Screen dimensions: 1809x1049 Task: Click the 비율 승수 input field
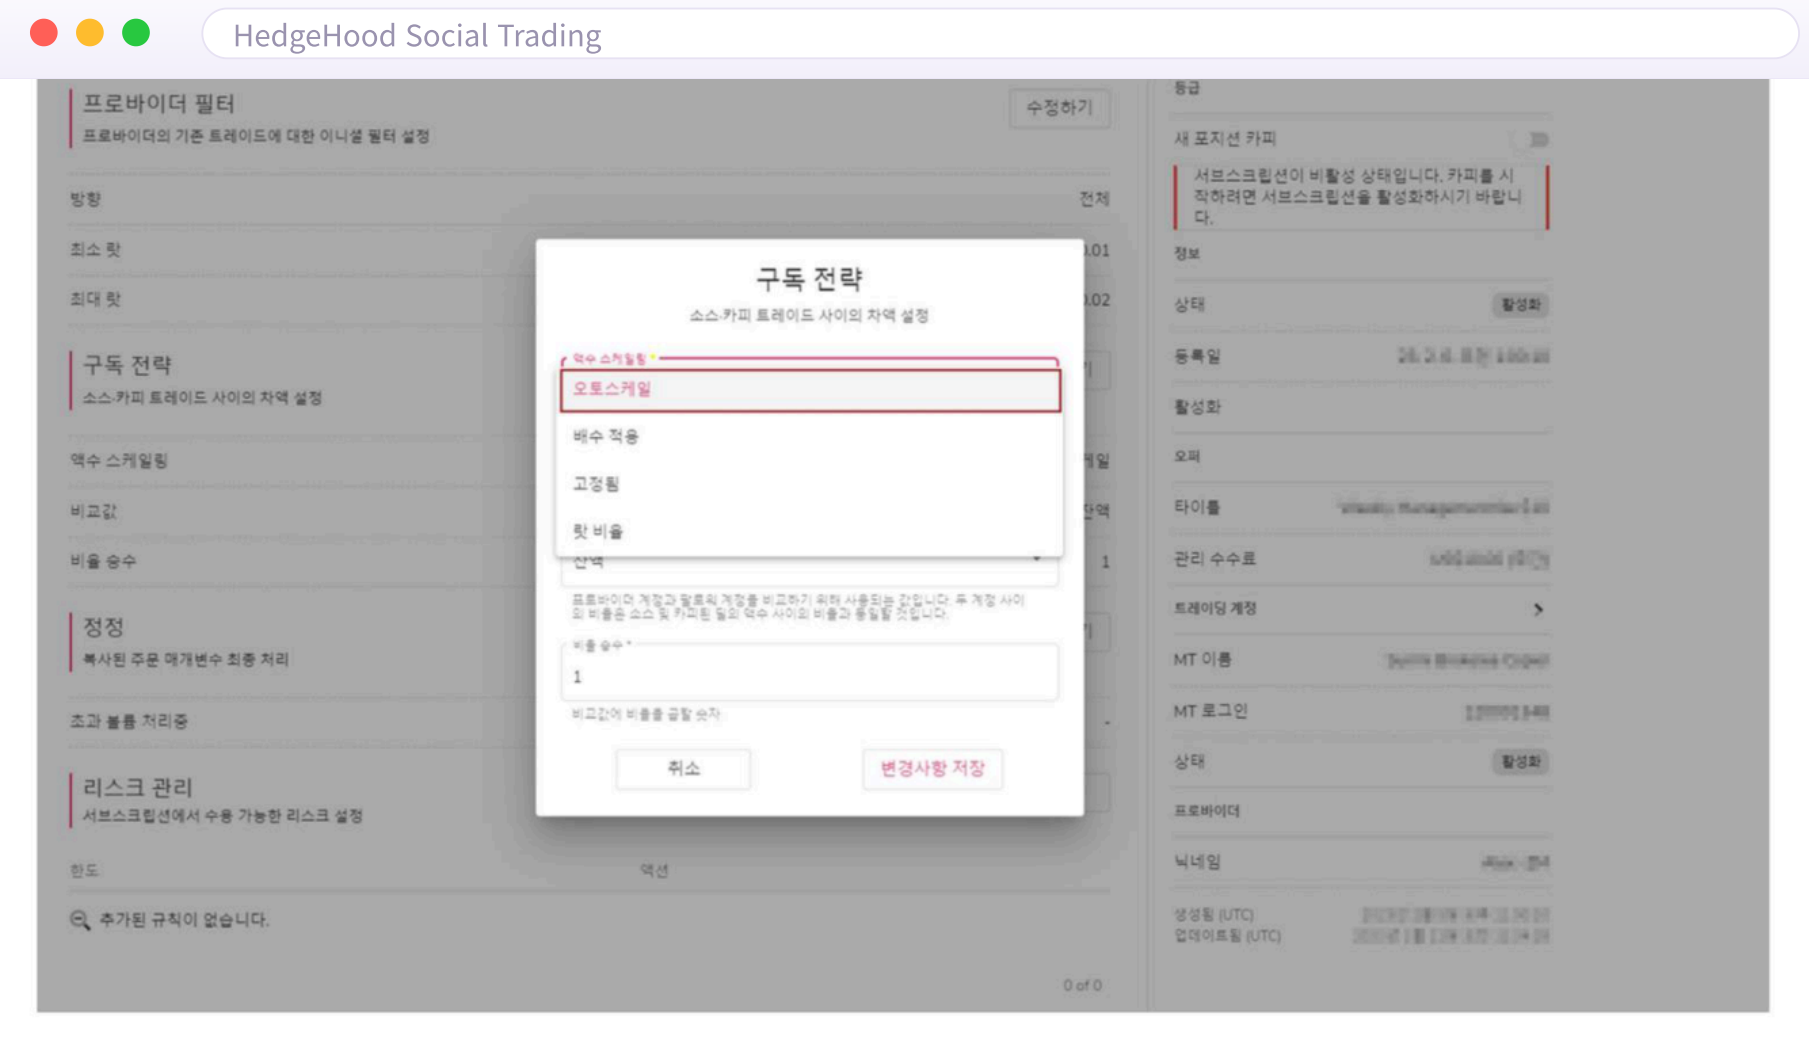click(809, 672)
